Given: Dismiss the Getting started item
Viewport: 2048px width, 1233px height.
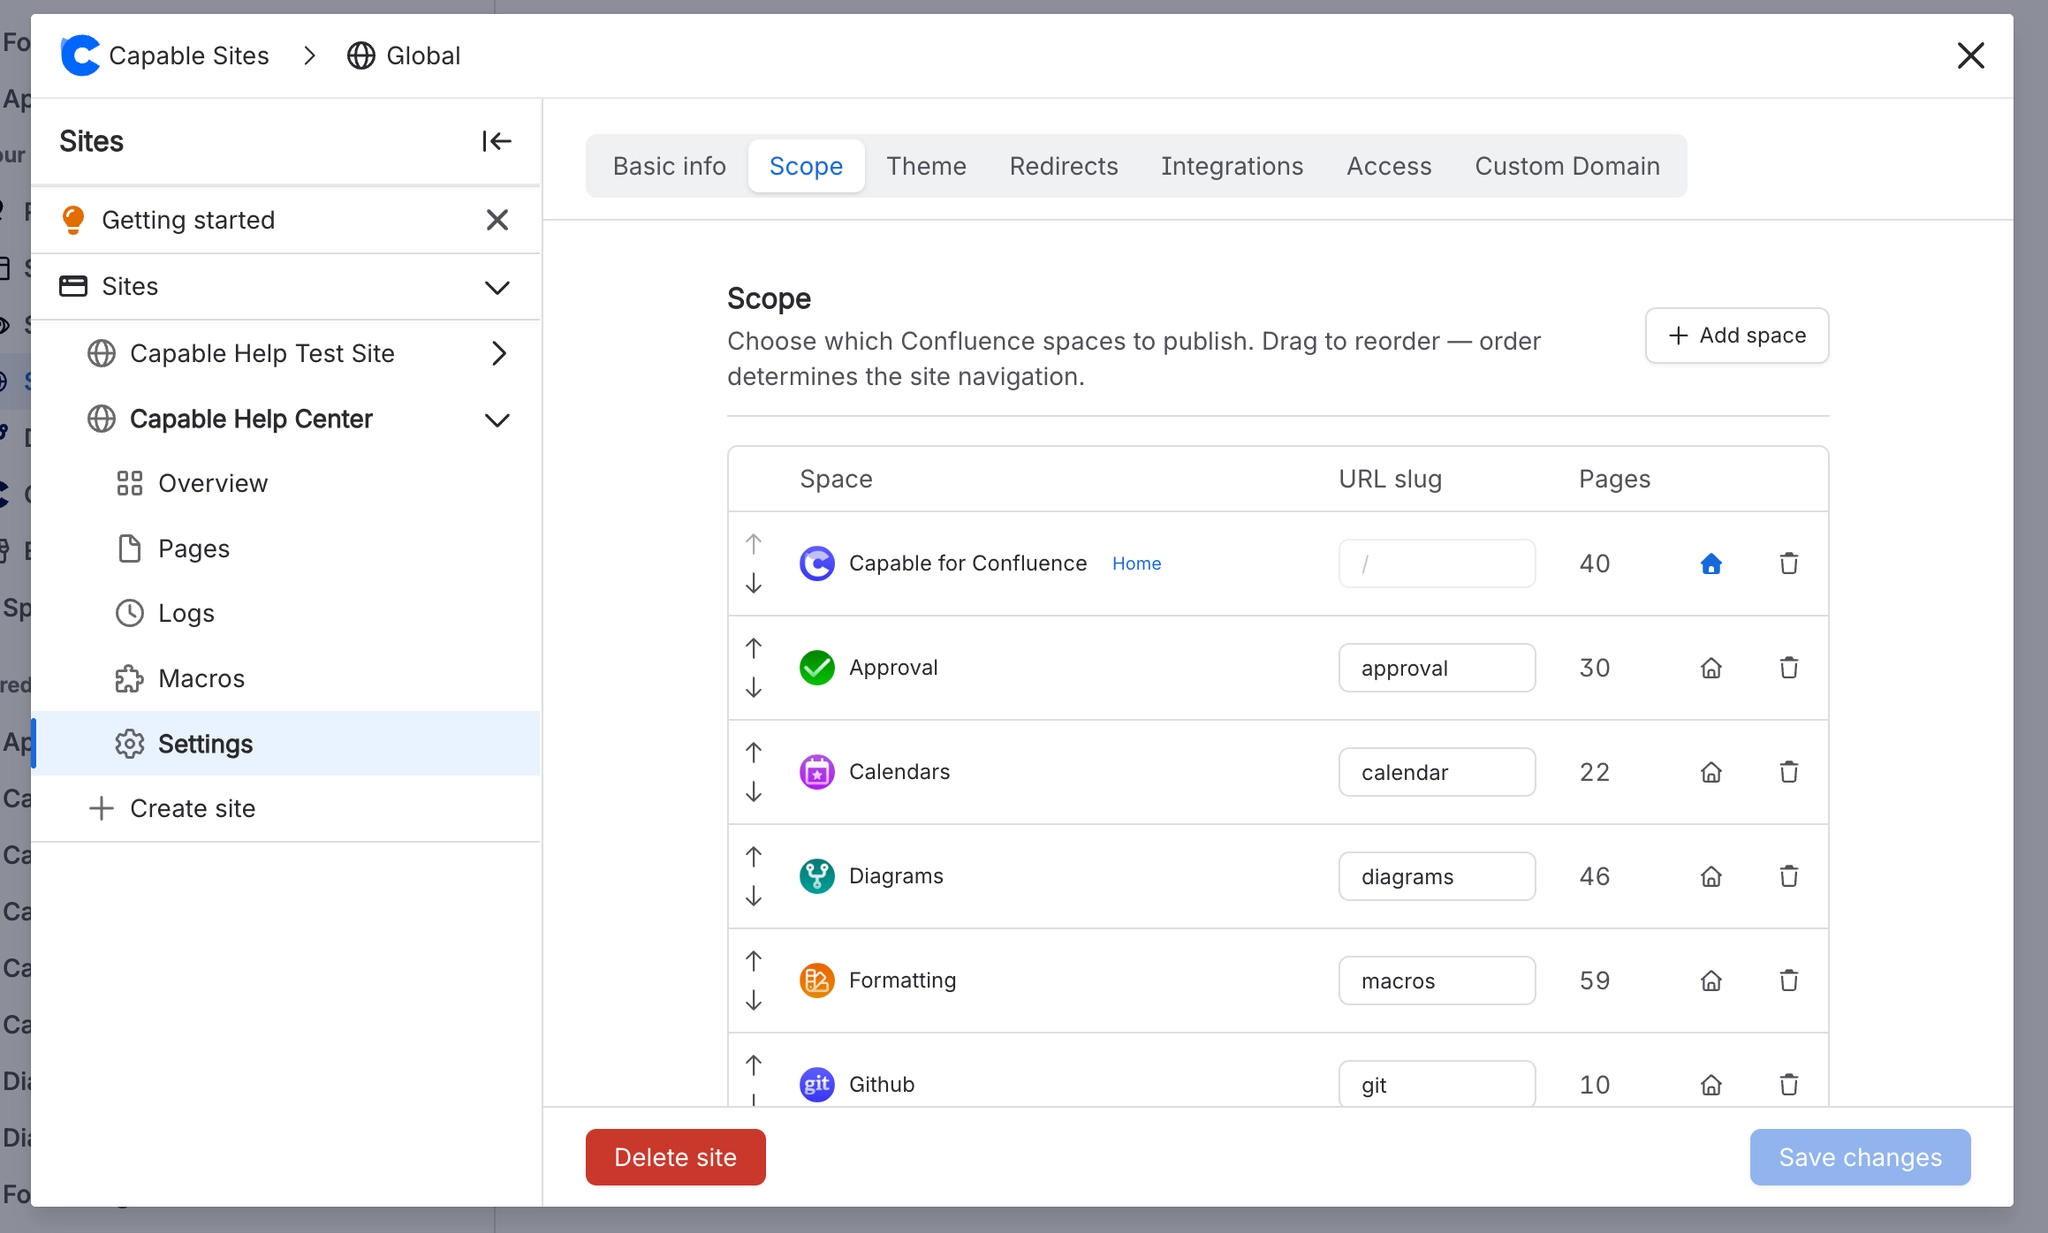Looking at the screenshot, I should [497, 220].
